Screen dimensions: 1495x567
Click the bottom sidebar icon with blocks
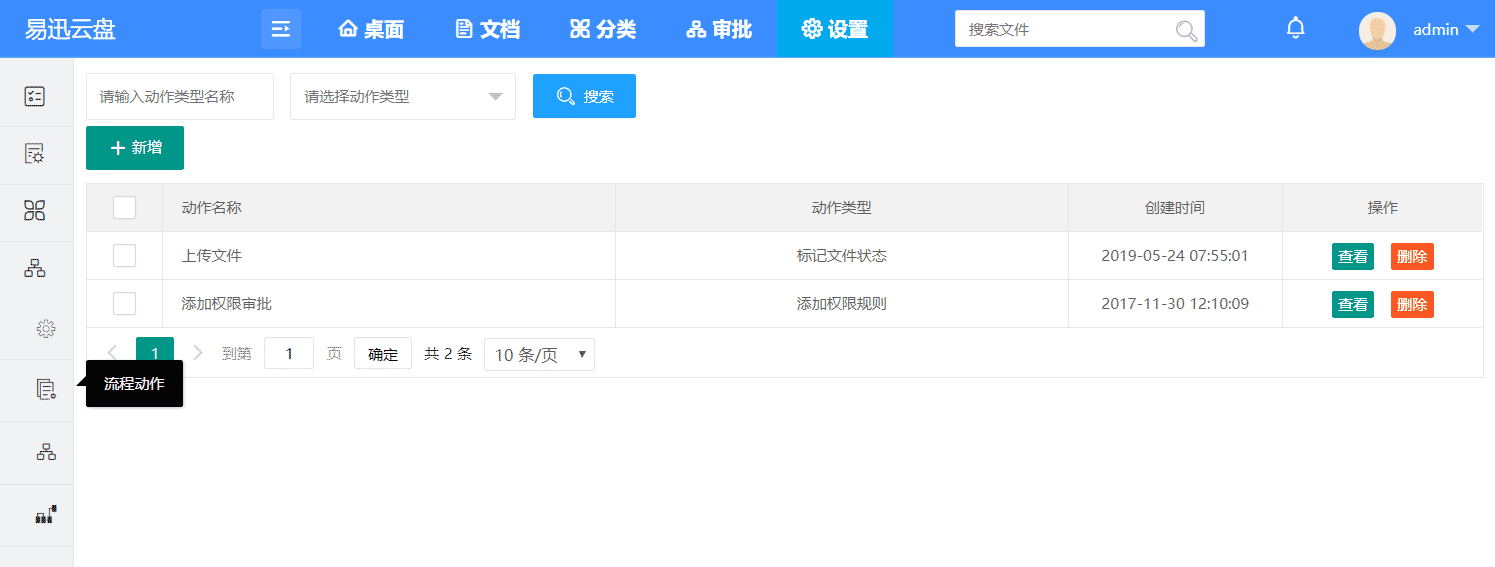point(46,515)
